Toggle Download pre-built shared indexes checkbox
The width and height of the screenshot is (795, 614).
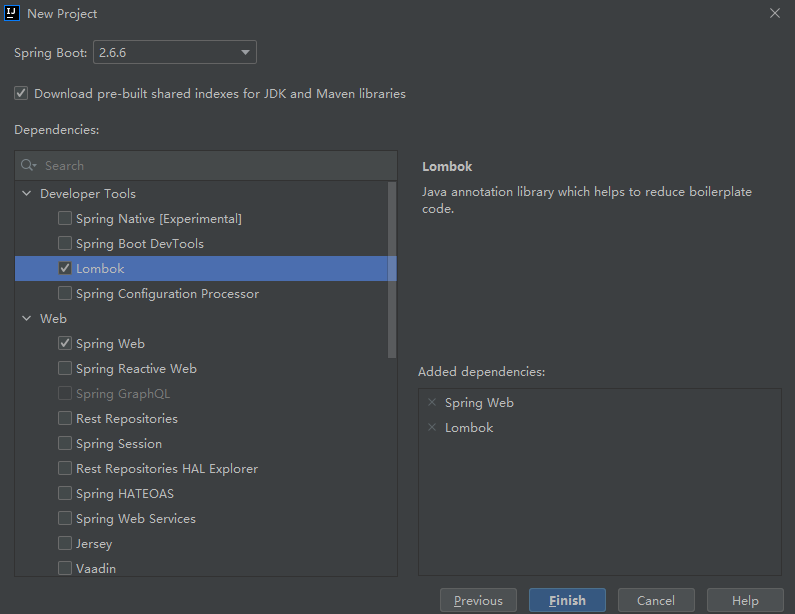pyautogui.click(x=21, y=93)
